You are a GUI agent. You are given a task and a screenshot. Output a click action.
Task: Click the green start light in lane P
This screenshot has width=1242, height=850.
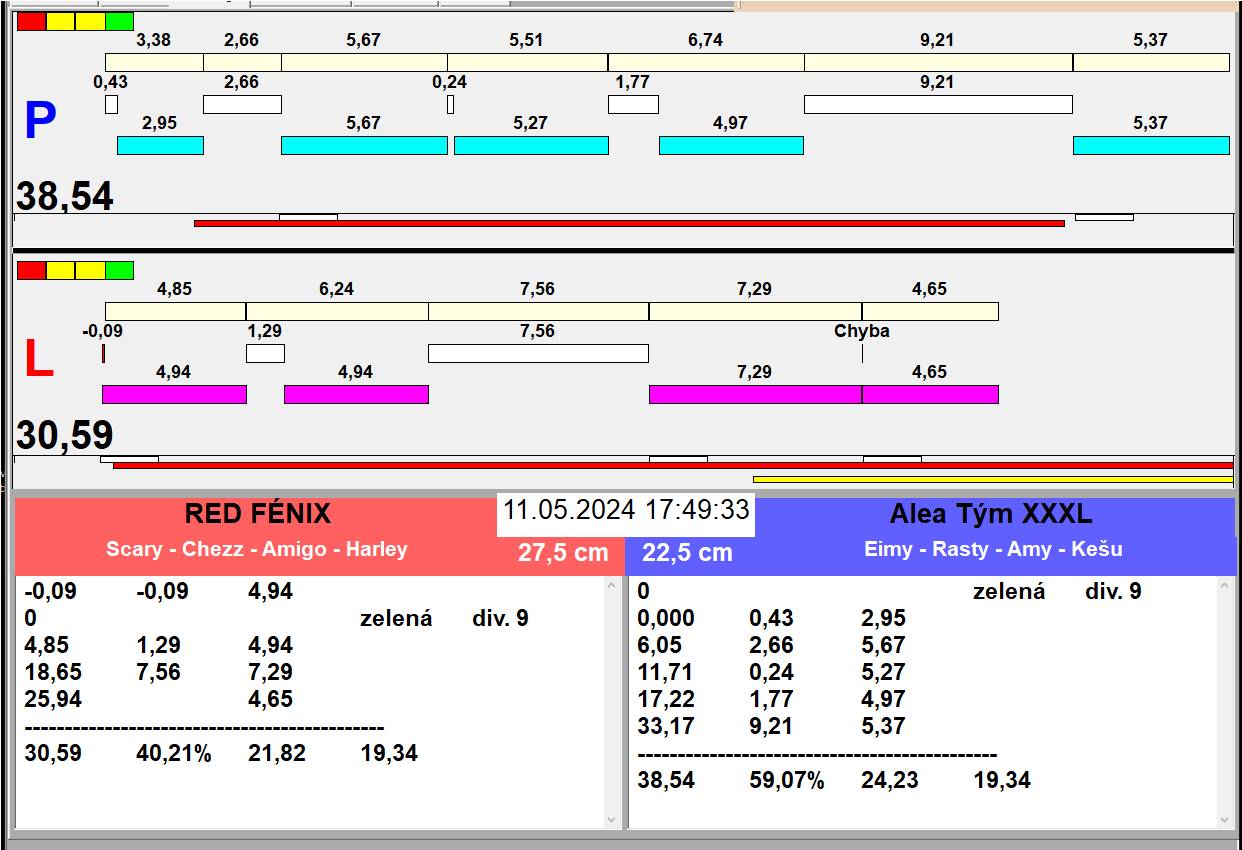119,21
